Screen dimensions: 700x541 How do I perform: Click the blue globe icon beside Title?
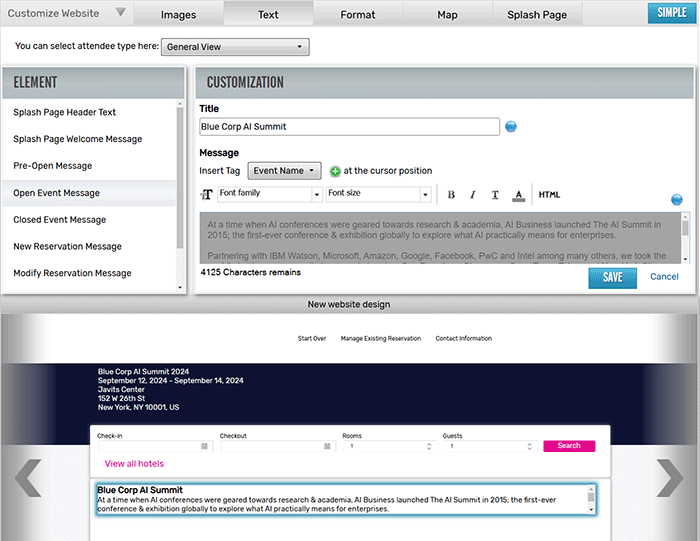coord(511,127)
